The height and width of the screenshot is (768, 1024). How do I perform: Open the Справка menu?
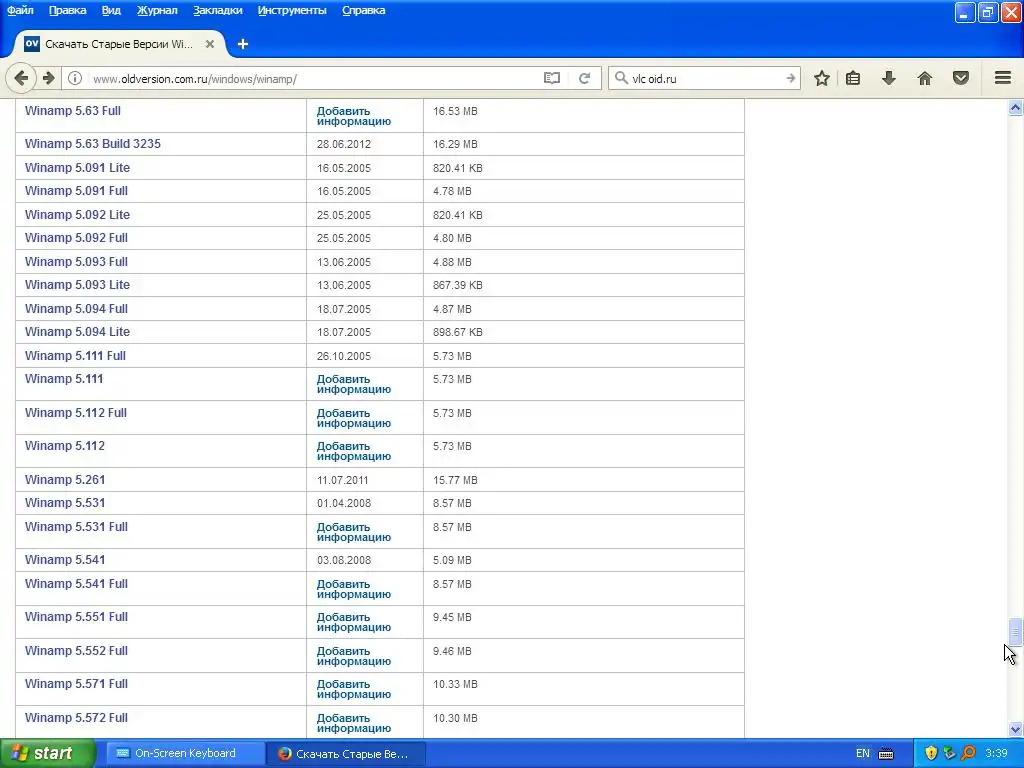364,10
